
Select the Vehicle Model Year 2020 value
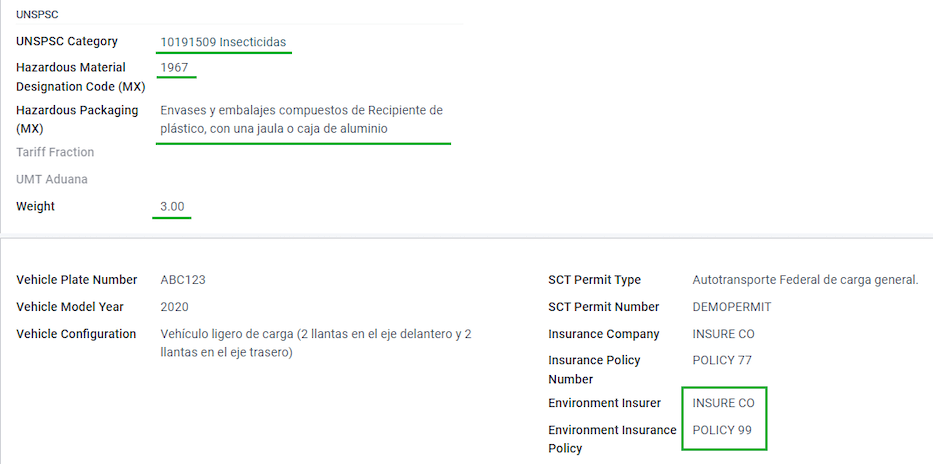point(174,307)
